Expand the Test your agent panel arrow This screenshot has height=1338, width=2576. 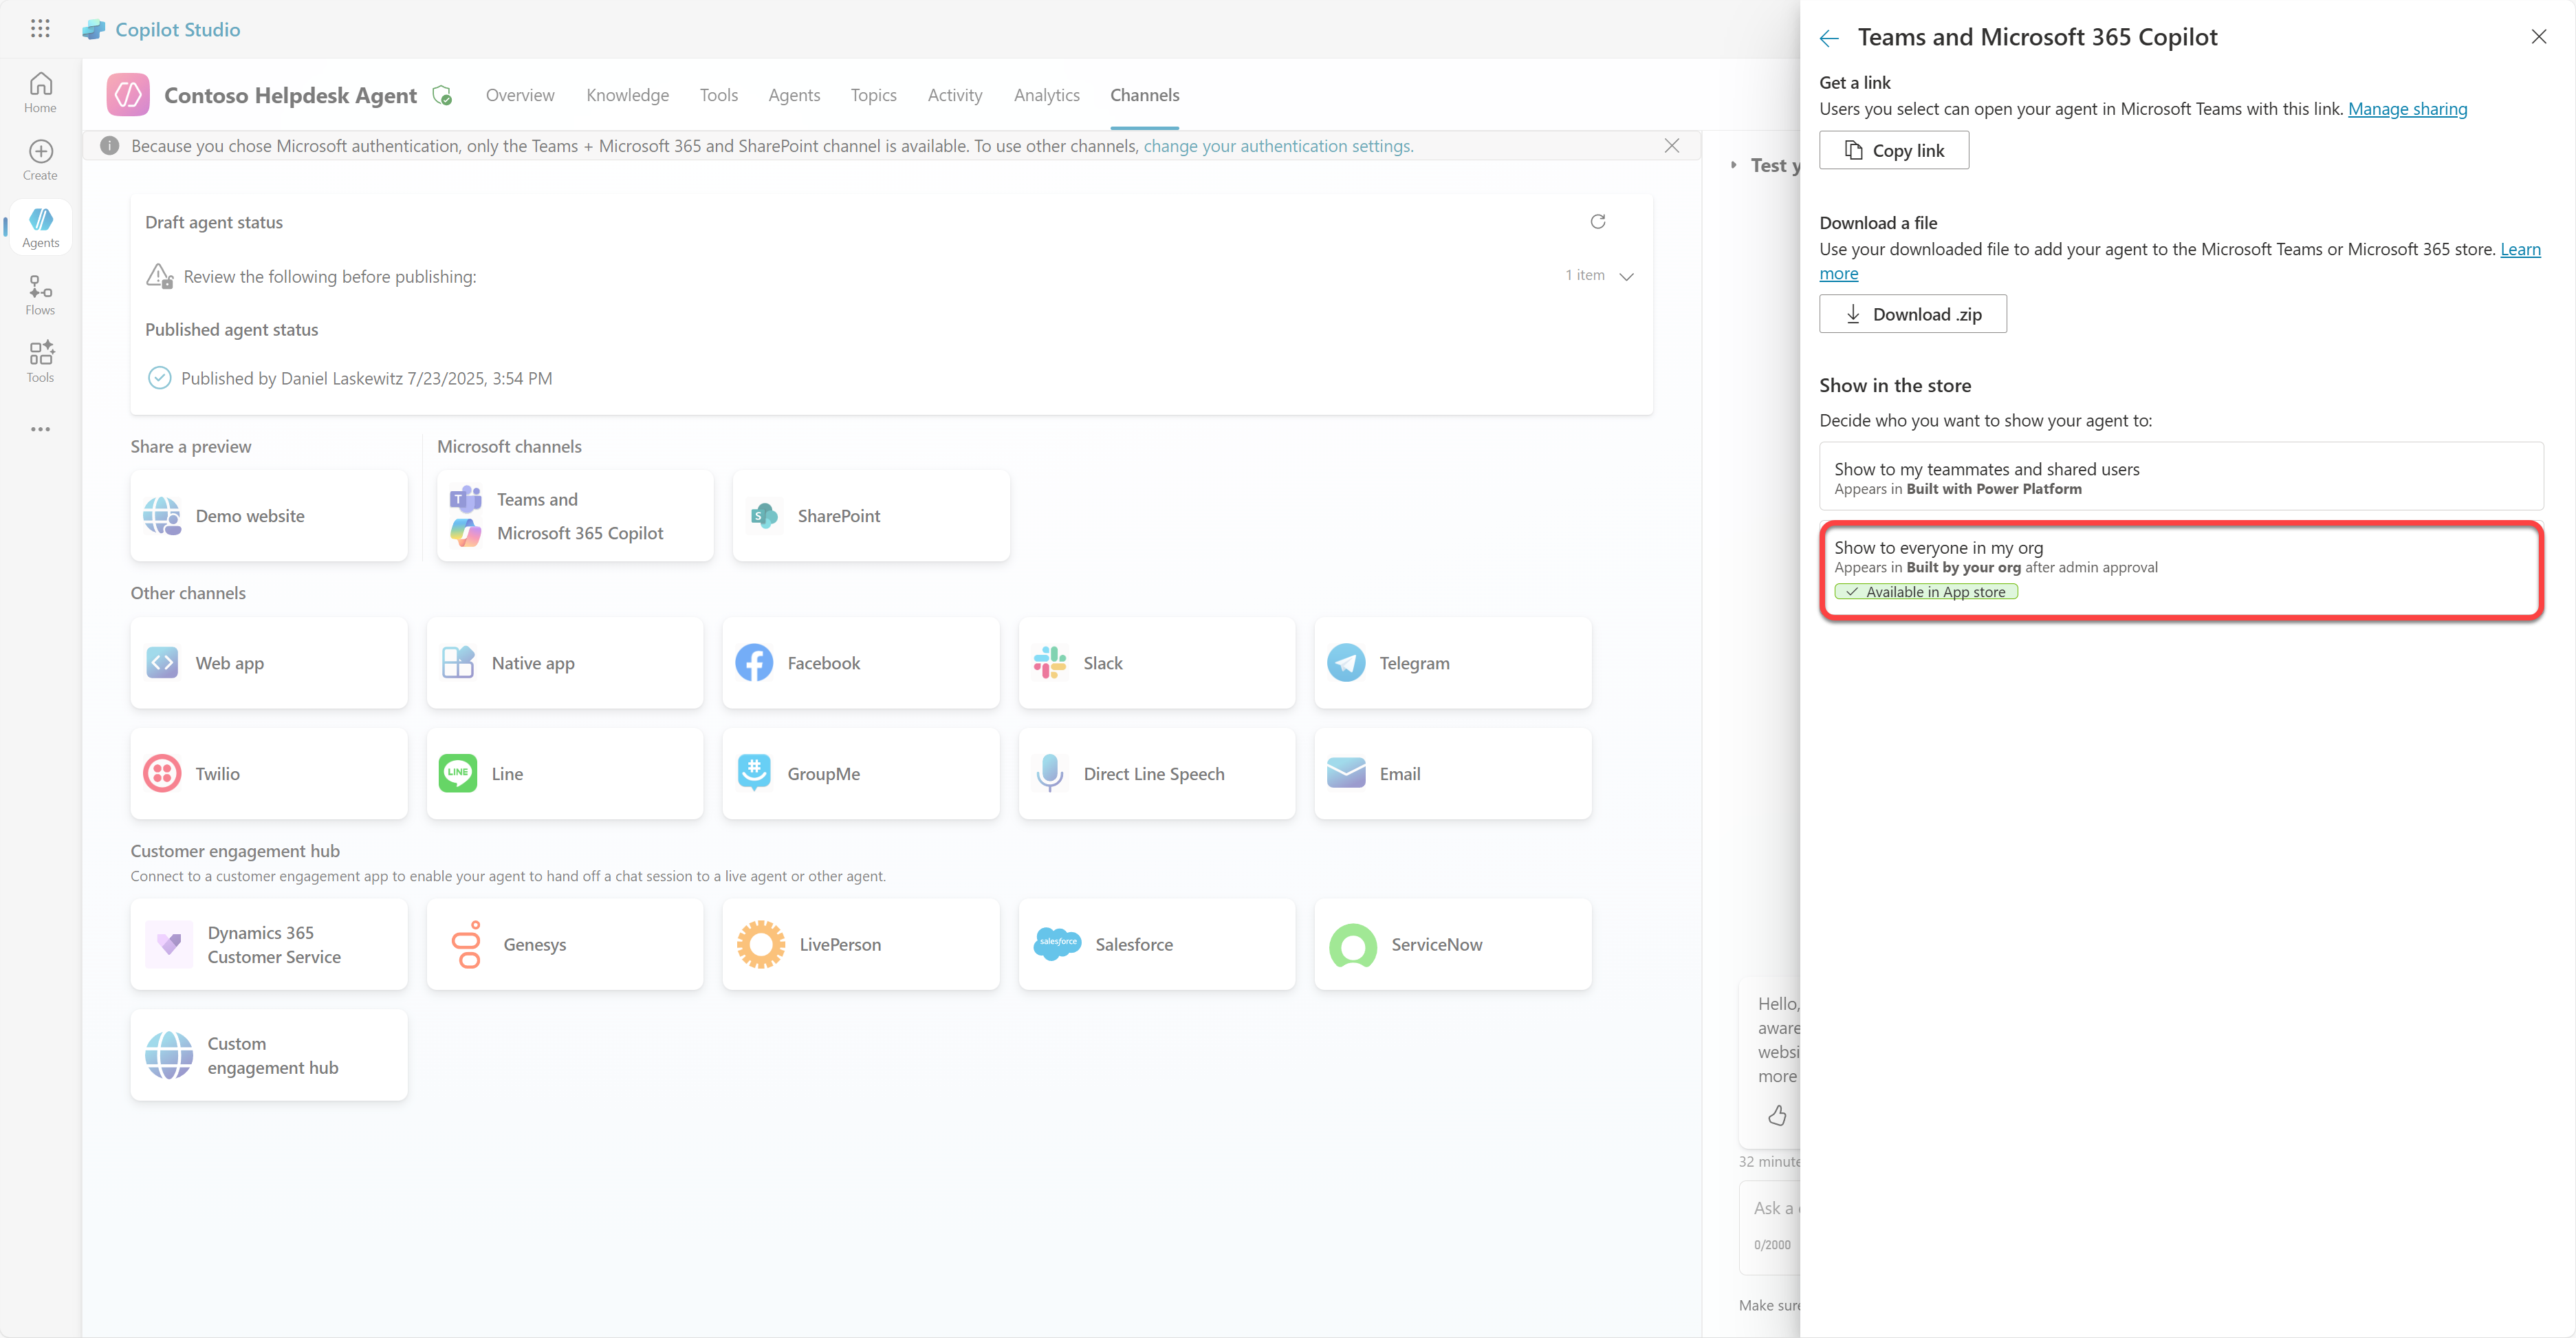(1734, 165)
